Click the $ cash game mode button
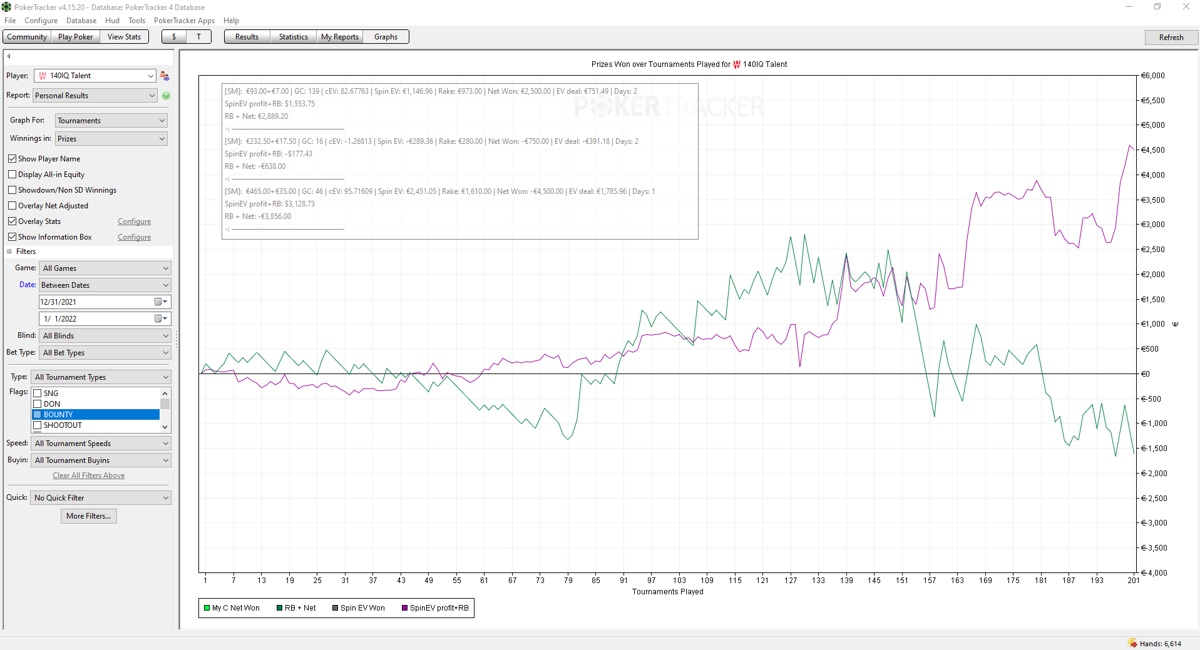This screenshot has width=1200, height=650. tap(174, 37)
